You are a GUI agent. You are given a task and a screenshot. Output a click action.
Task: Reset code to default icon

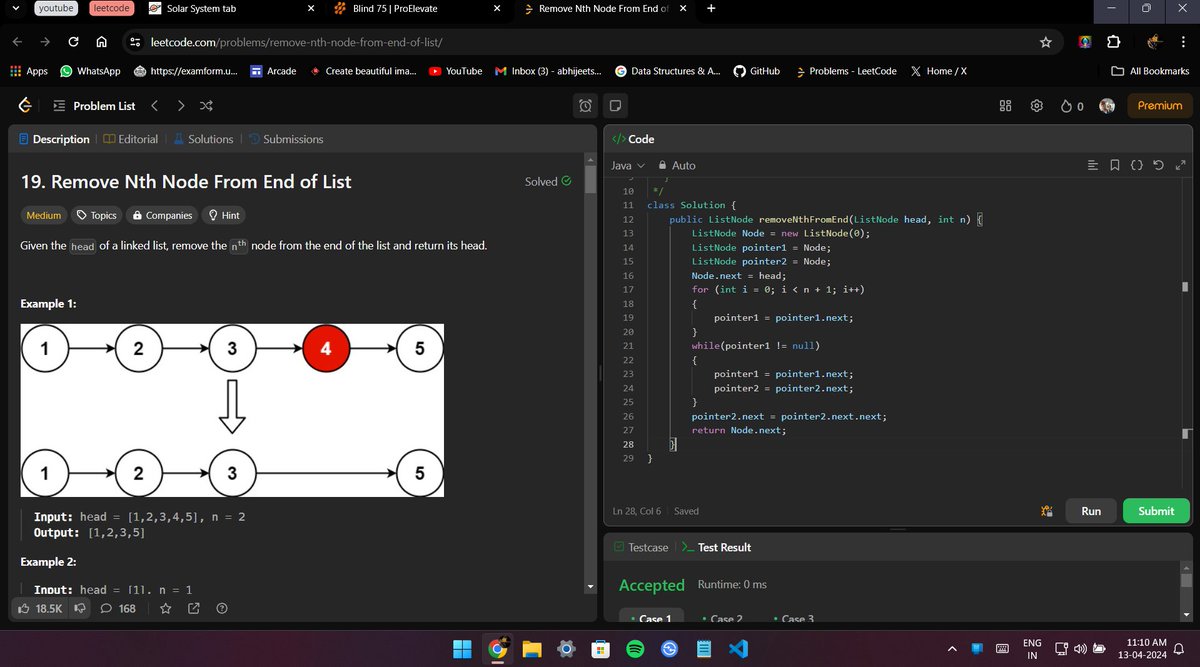tap(1159, 165)
